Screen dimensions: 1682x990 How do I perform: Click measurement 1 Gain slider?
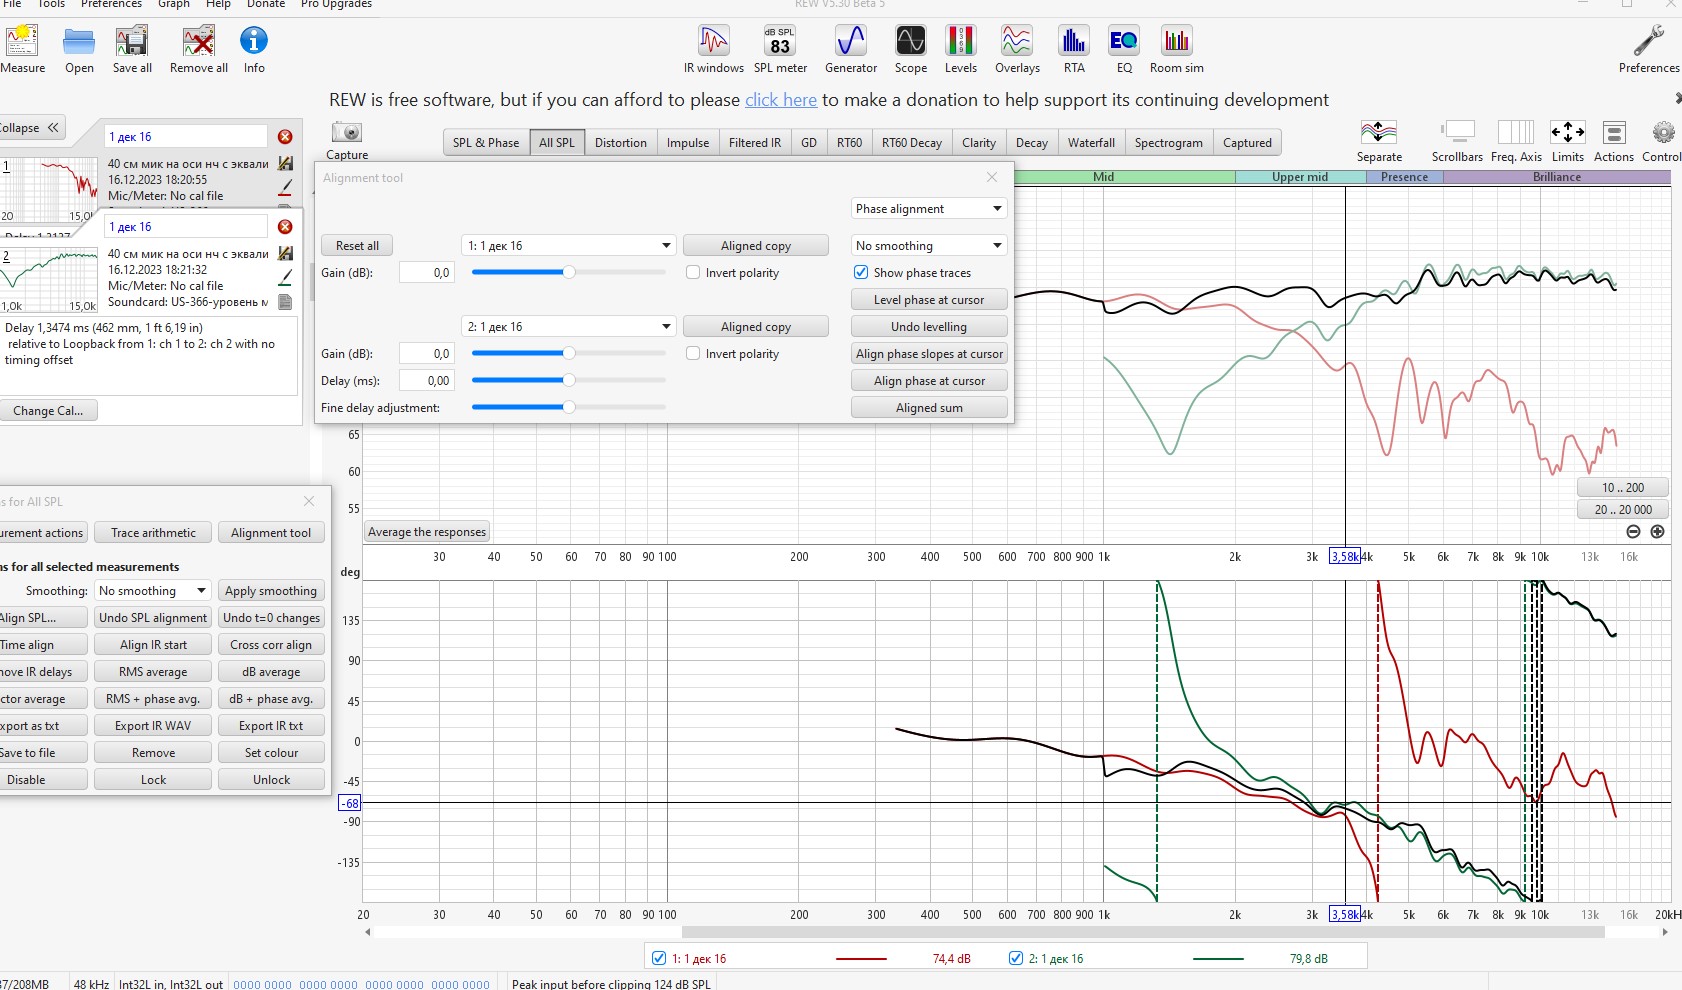pos(568,272)
